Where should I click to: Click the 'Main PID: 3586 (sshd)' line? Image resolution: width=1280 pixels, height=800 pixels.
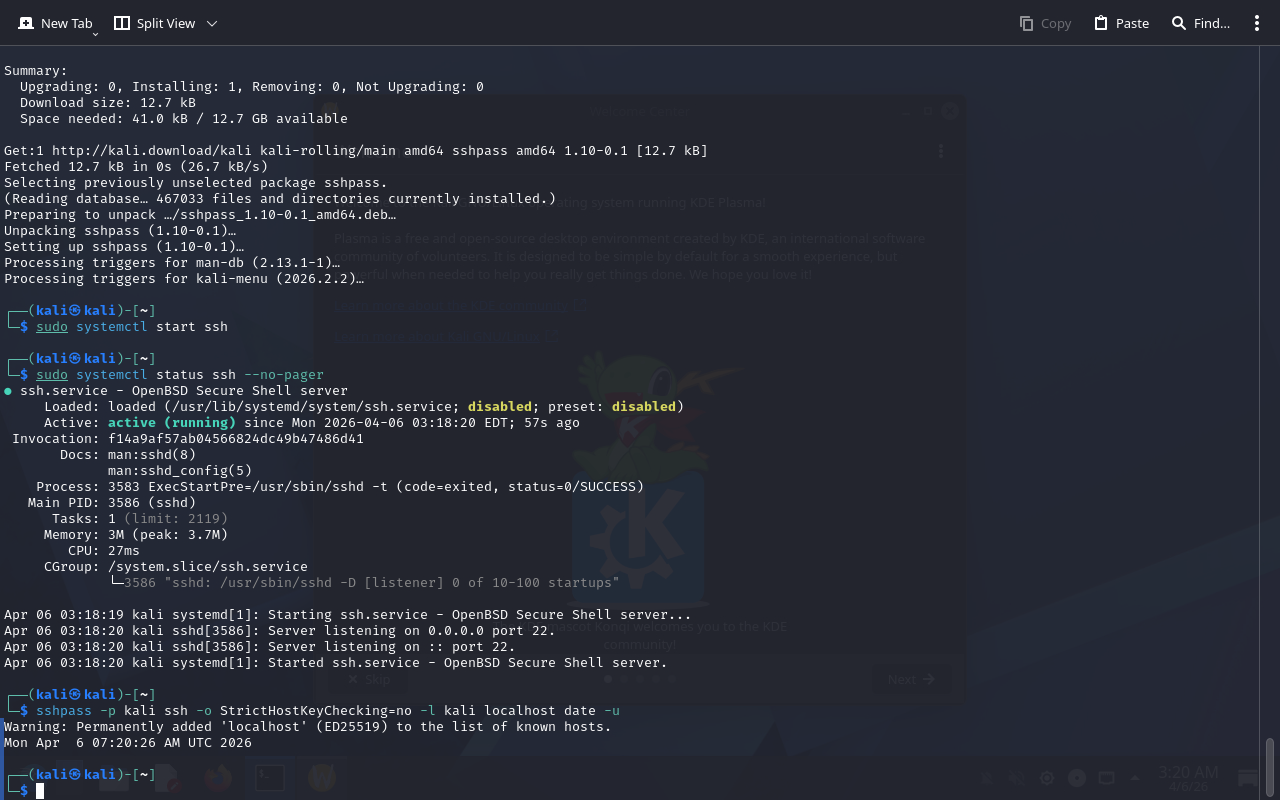[x=112, y=503]
